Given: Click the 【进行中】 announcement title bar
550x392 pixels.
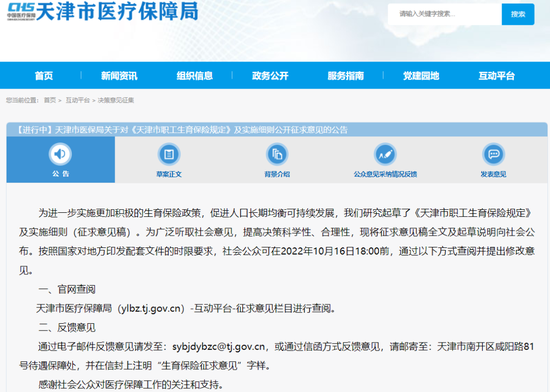Looking at the screenshot, I should (x=277, y=130).
